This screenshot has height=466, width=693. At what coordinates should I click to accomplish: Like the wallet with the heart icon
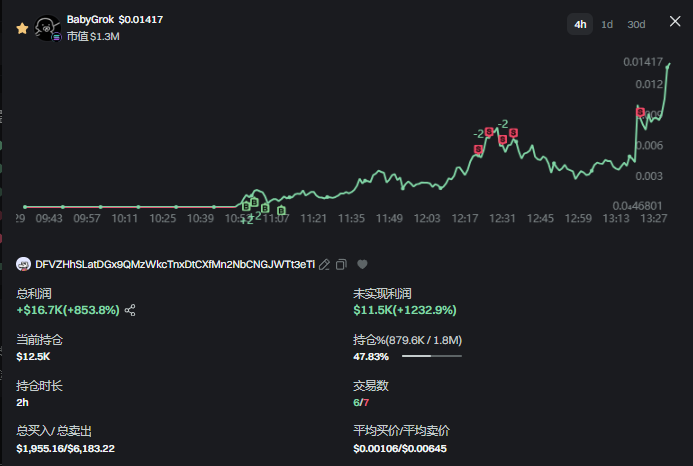(362, 264)
